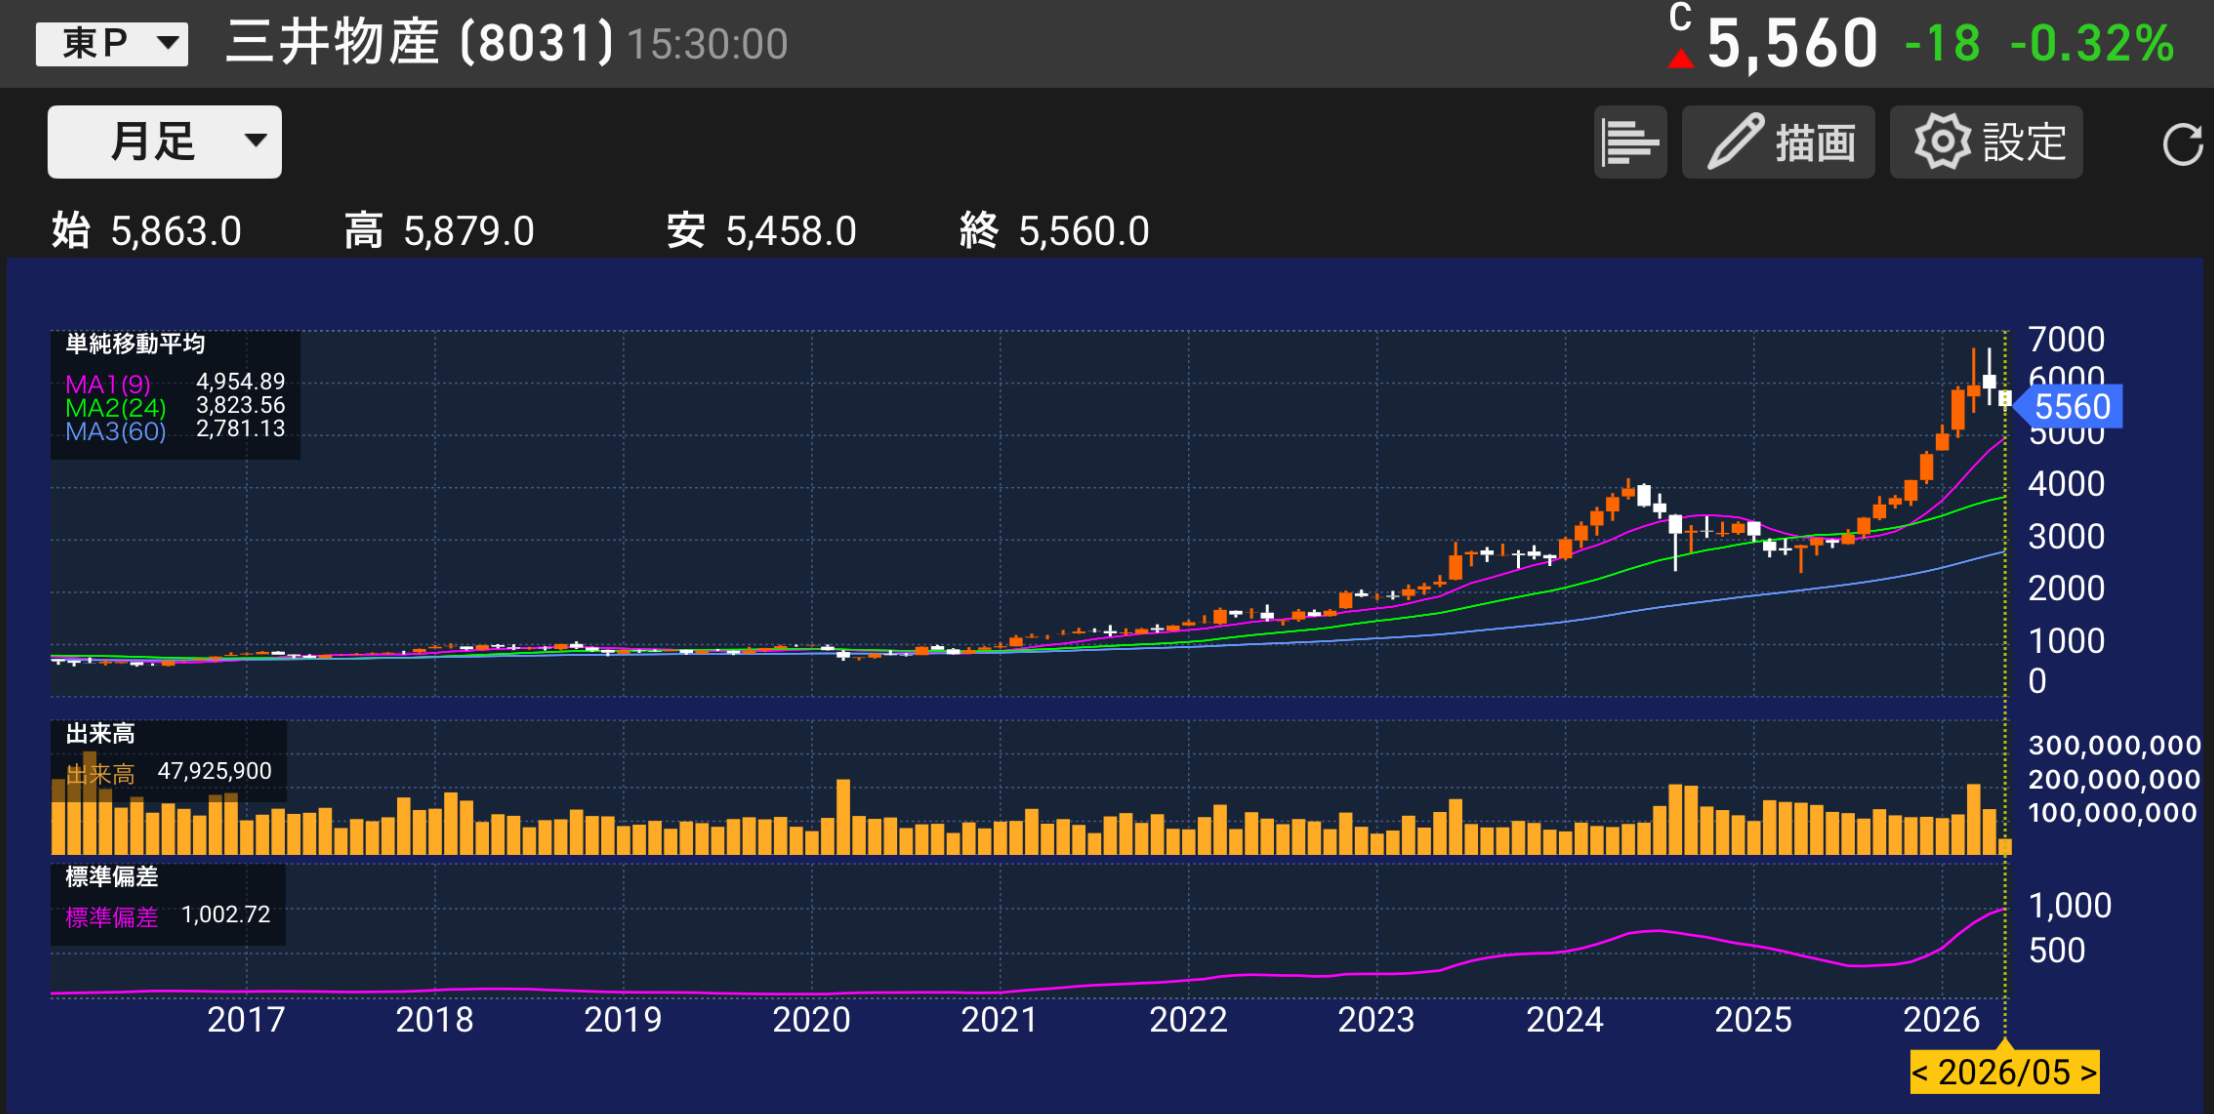Screen dimensions: 2214x1114
Task: Click the 2017 year axis label
Action: [246, 1020]
